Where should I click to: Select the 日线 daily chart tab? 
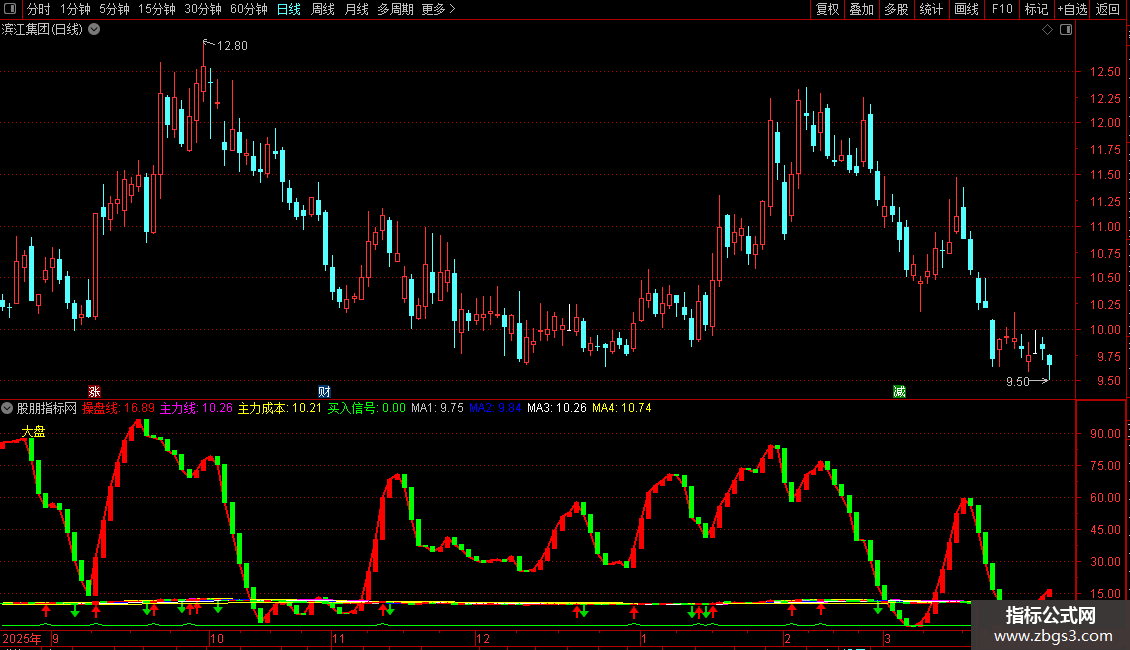coord(289,9)
